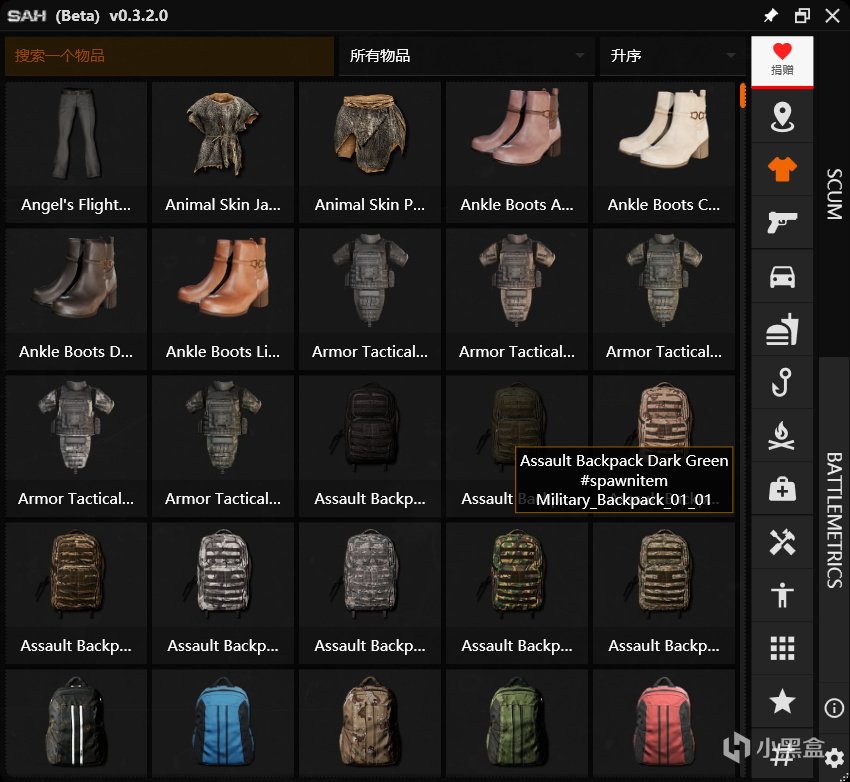Open the grid category icon
850x782 pixels.
[x=782, y=648]
